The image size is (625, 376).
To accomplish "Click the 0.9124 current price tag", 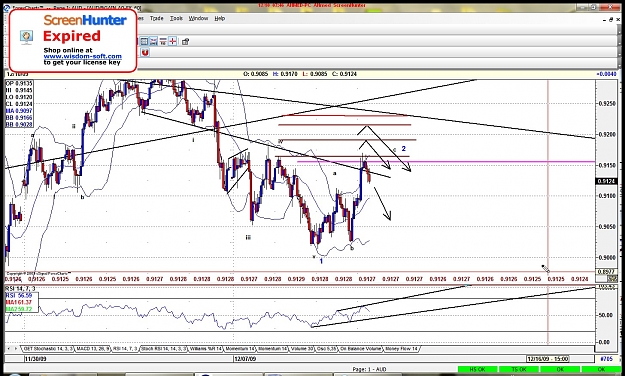I will pyautogui.click(x=607, y=181).
